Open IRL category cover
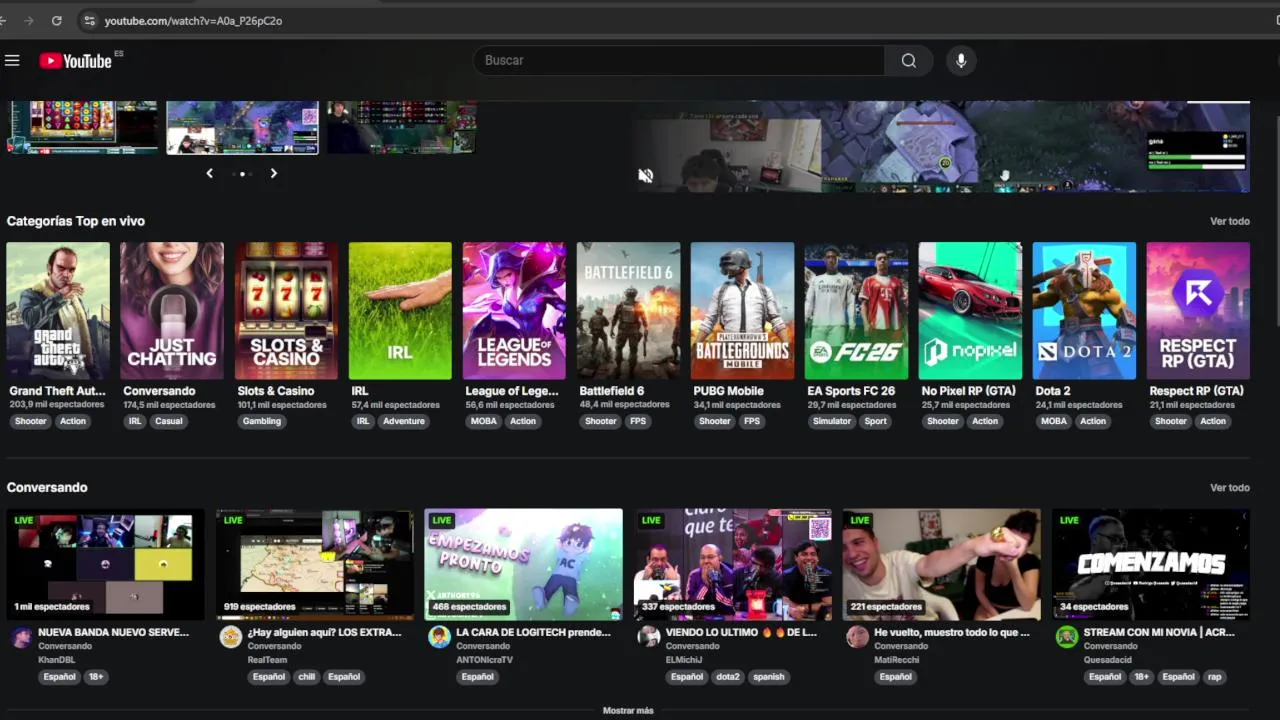 point(400,311)
